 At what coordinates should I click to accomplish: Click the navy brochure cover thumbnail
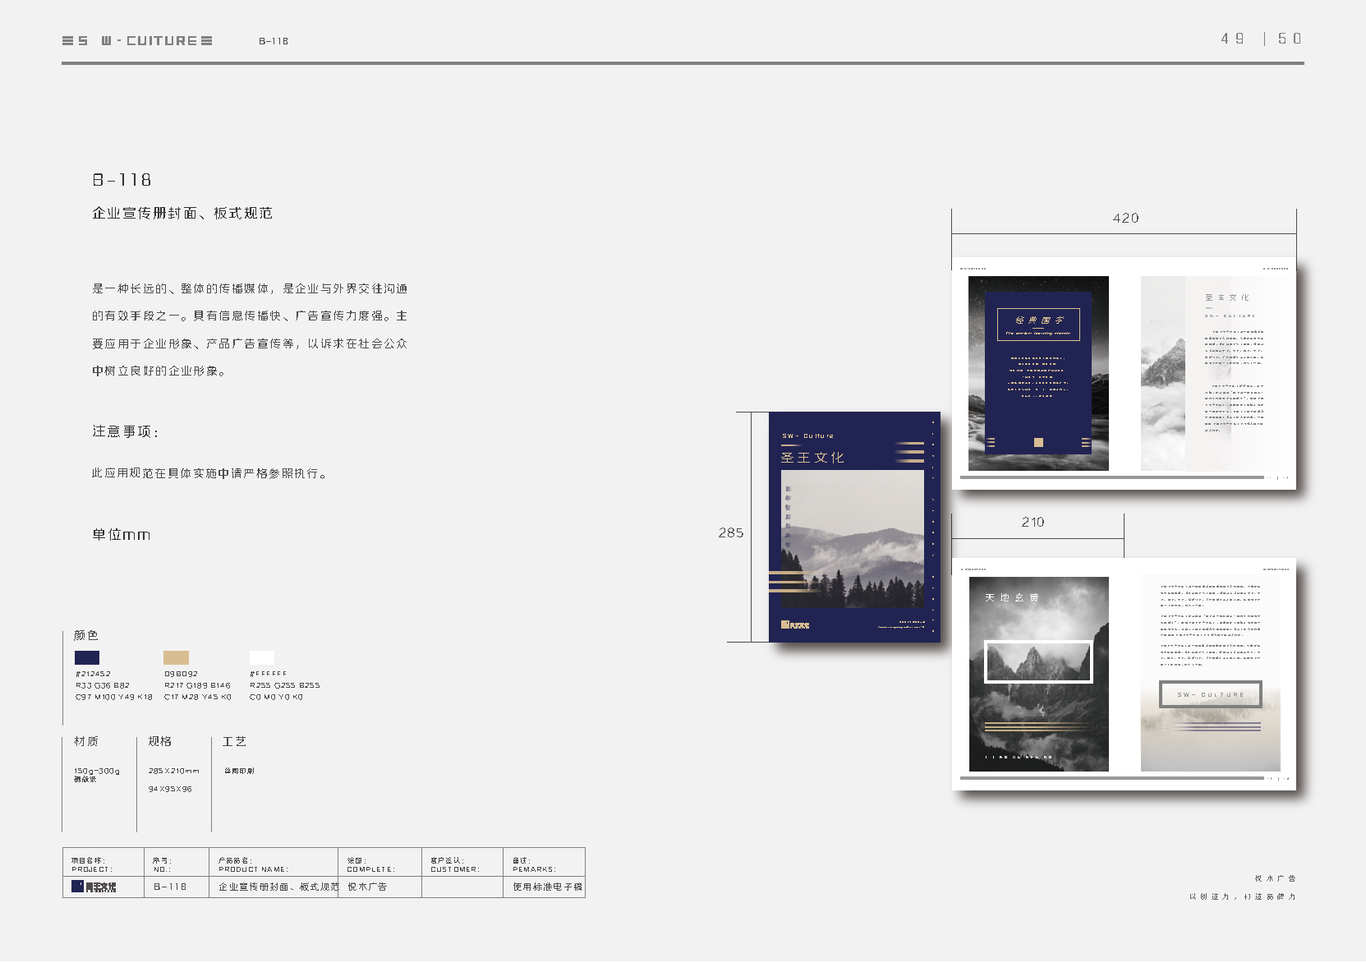854,527
